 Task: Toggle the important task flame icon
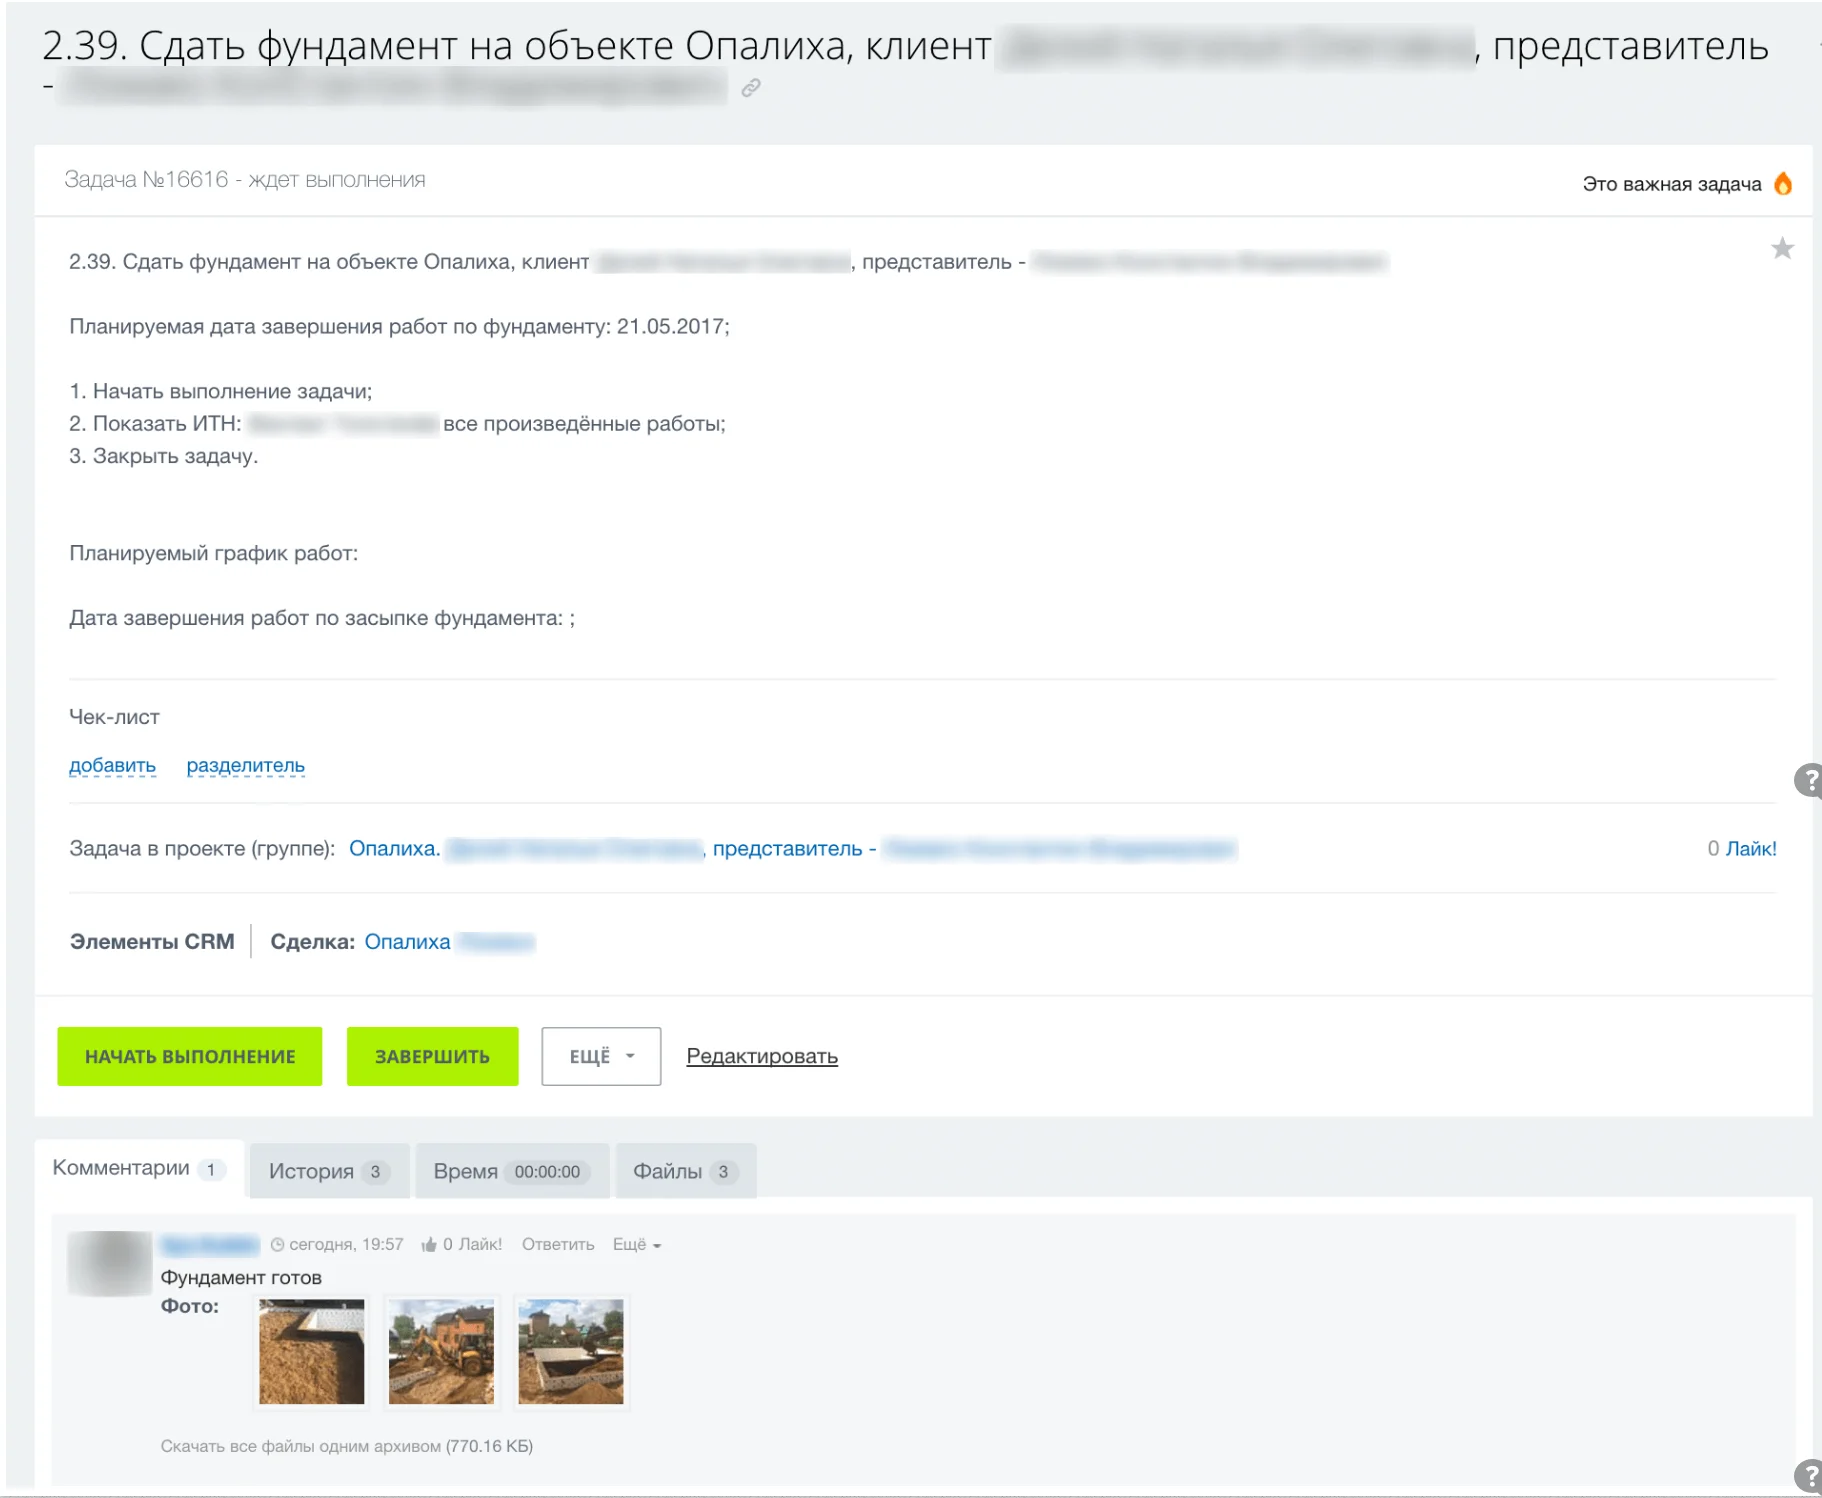tap(1783, 184)
